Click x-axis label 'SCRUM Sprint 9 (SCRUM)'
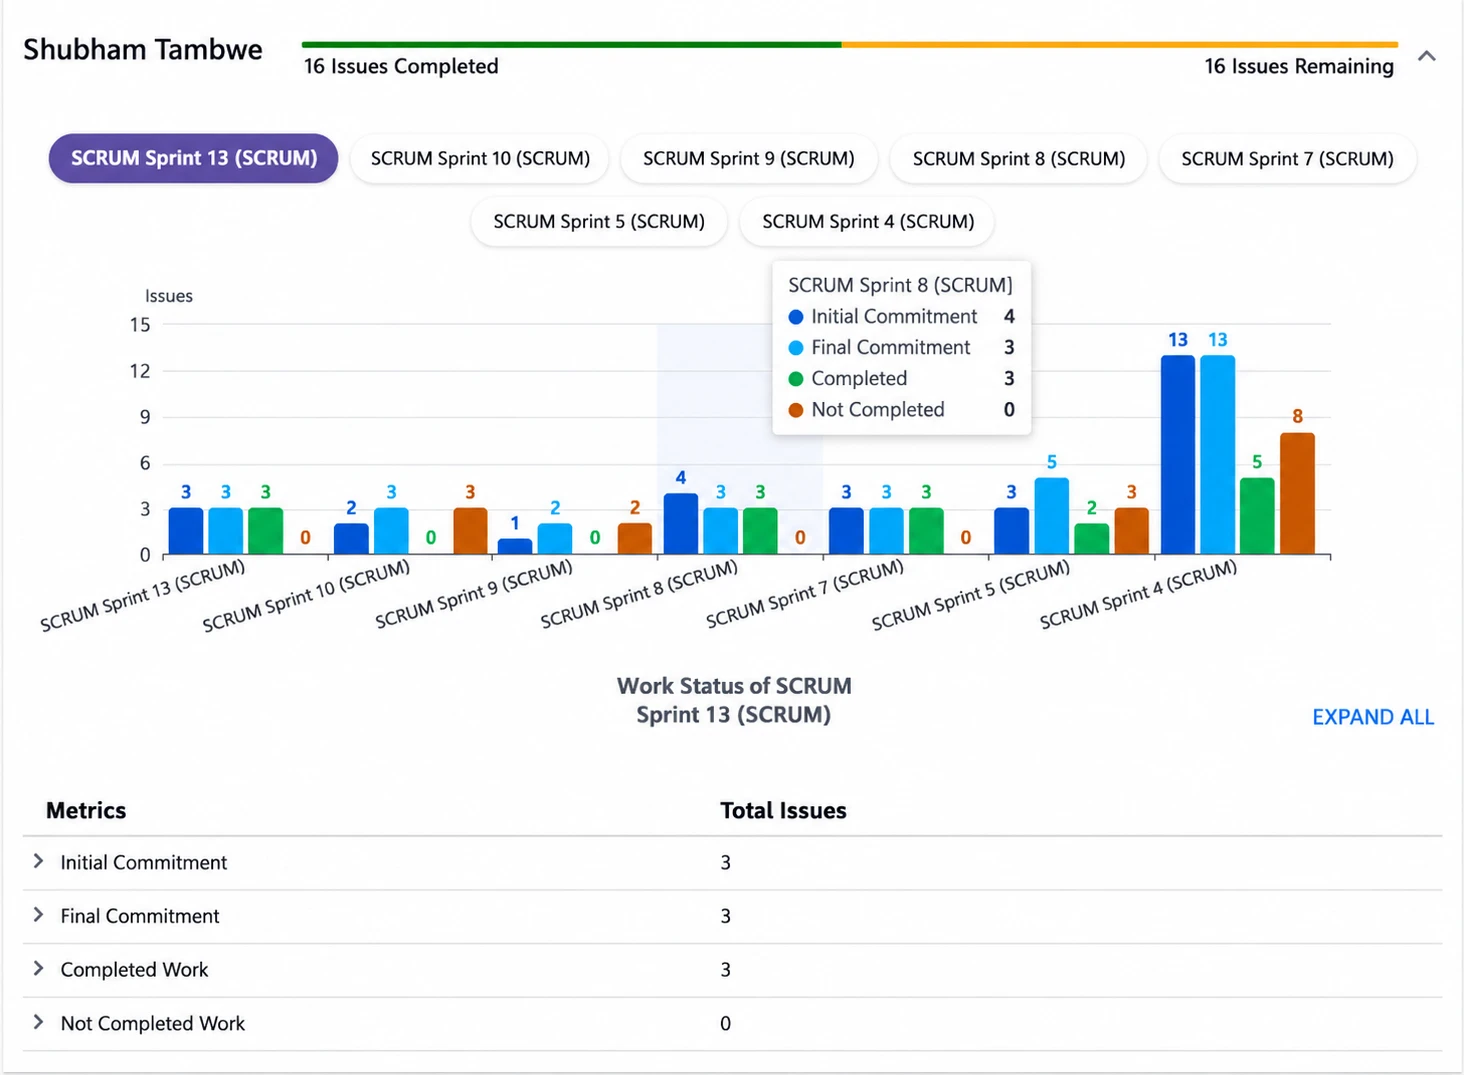Screen dimensions: 1464x1075 click(x=474, y=594)
